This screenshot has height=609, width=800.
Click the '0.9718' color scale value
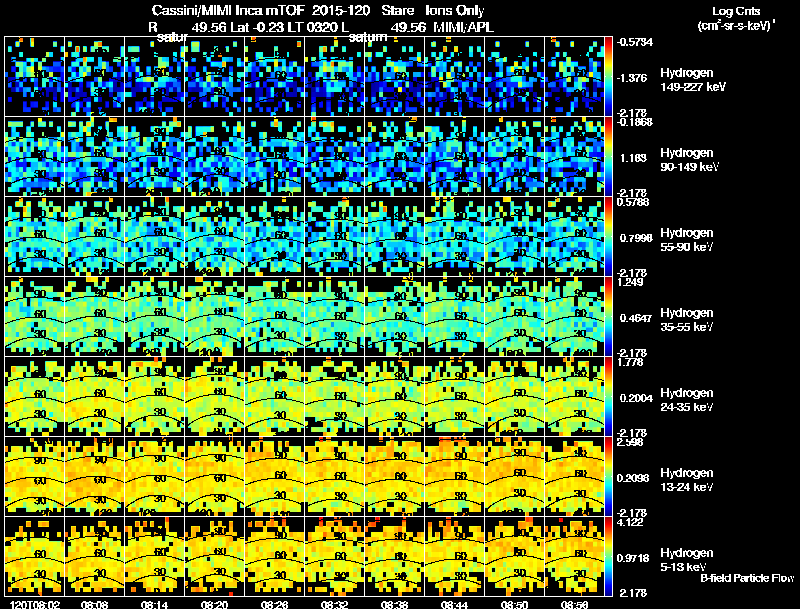coord(634,558)
